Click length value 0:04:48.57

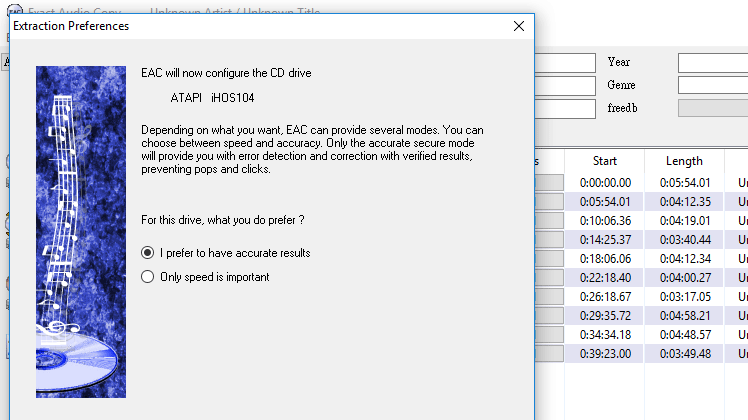pos(685,335)
